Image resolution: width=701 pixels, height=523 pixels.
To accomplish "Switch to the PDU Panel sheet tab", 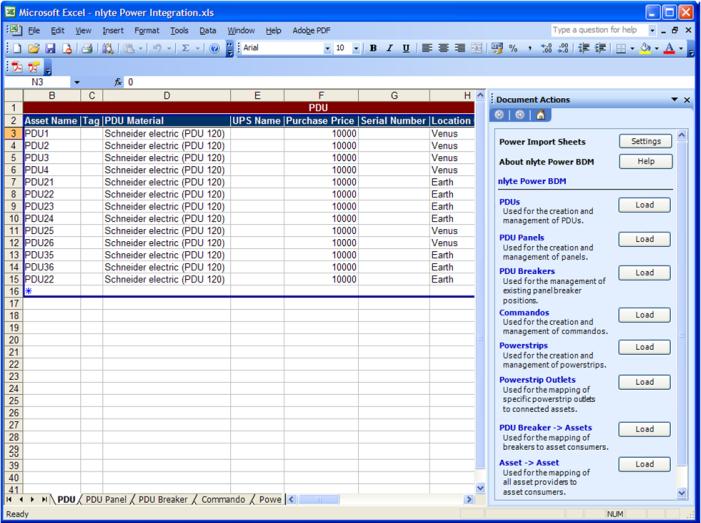I will pyautogui.click(x=106, y=499).
